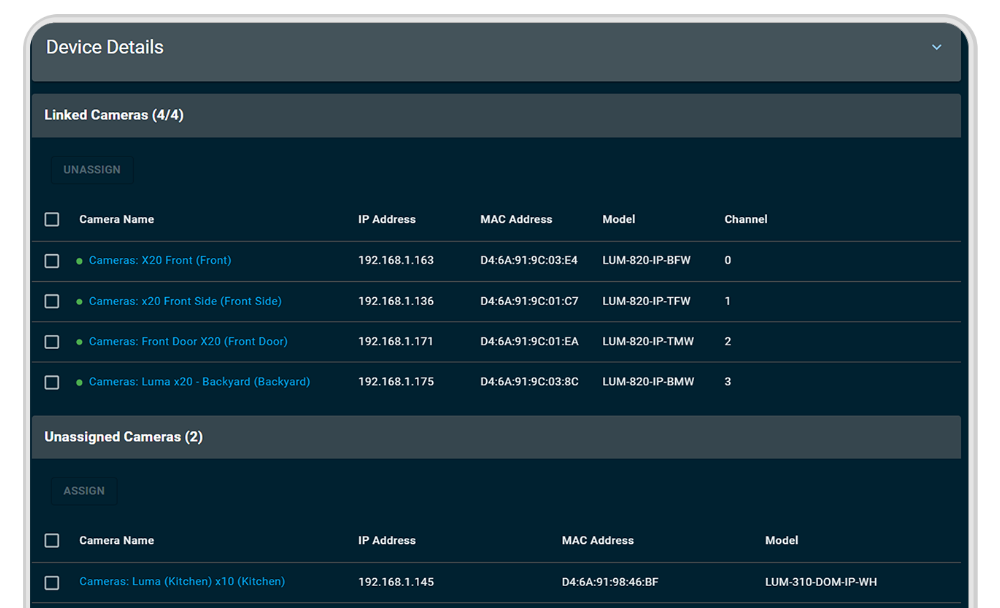
Task: Click the UNASSIGN button
Action: 92,170
